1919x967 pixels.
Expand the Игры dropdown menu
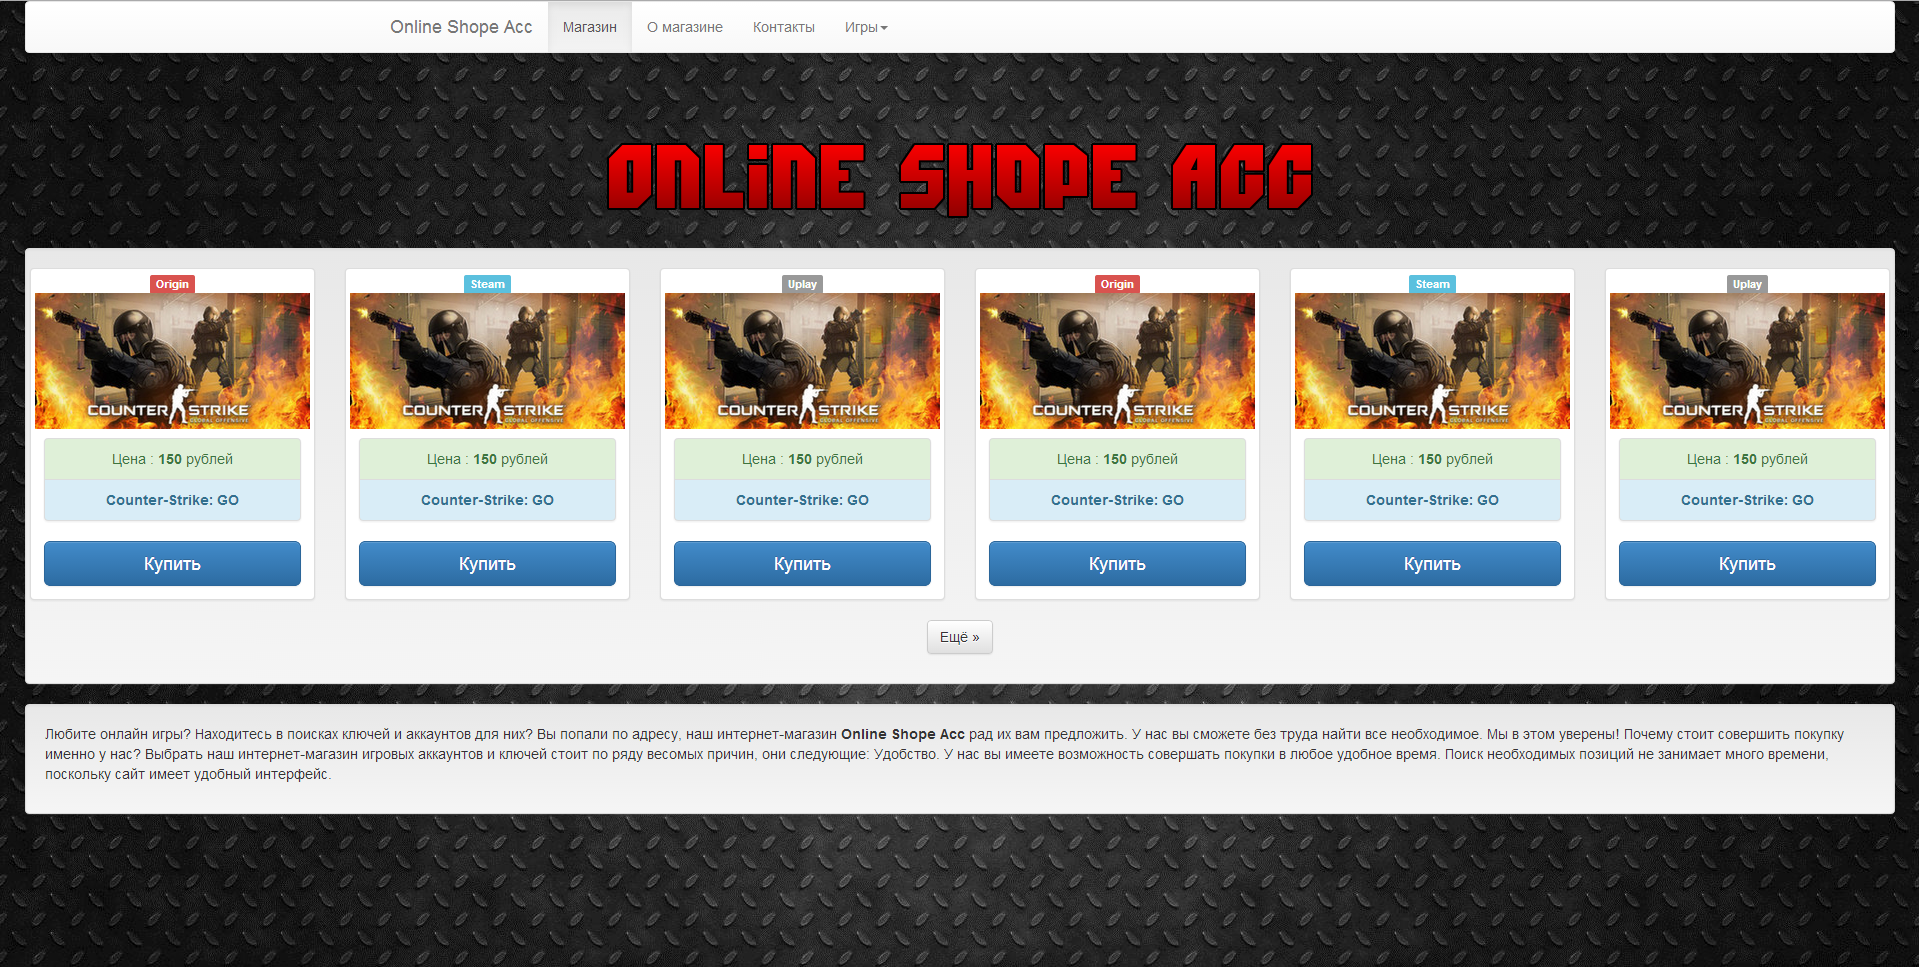tap(866, 27)
